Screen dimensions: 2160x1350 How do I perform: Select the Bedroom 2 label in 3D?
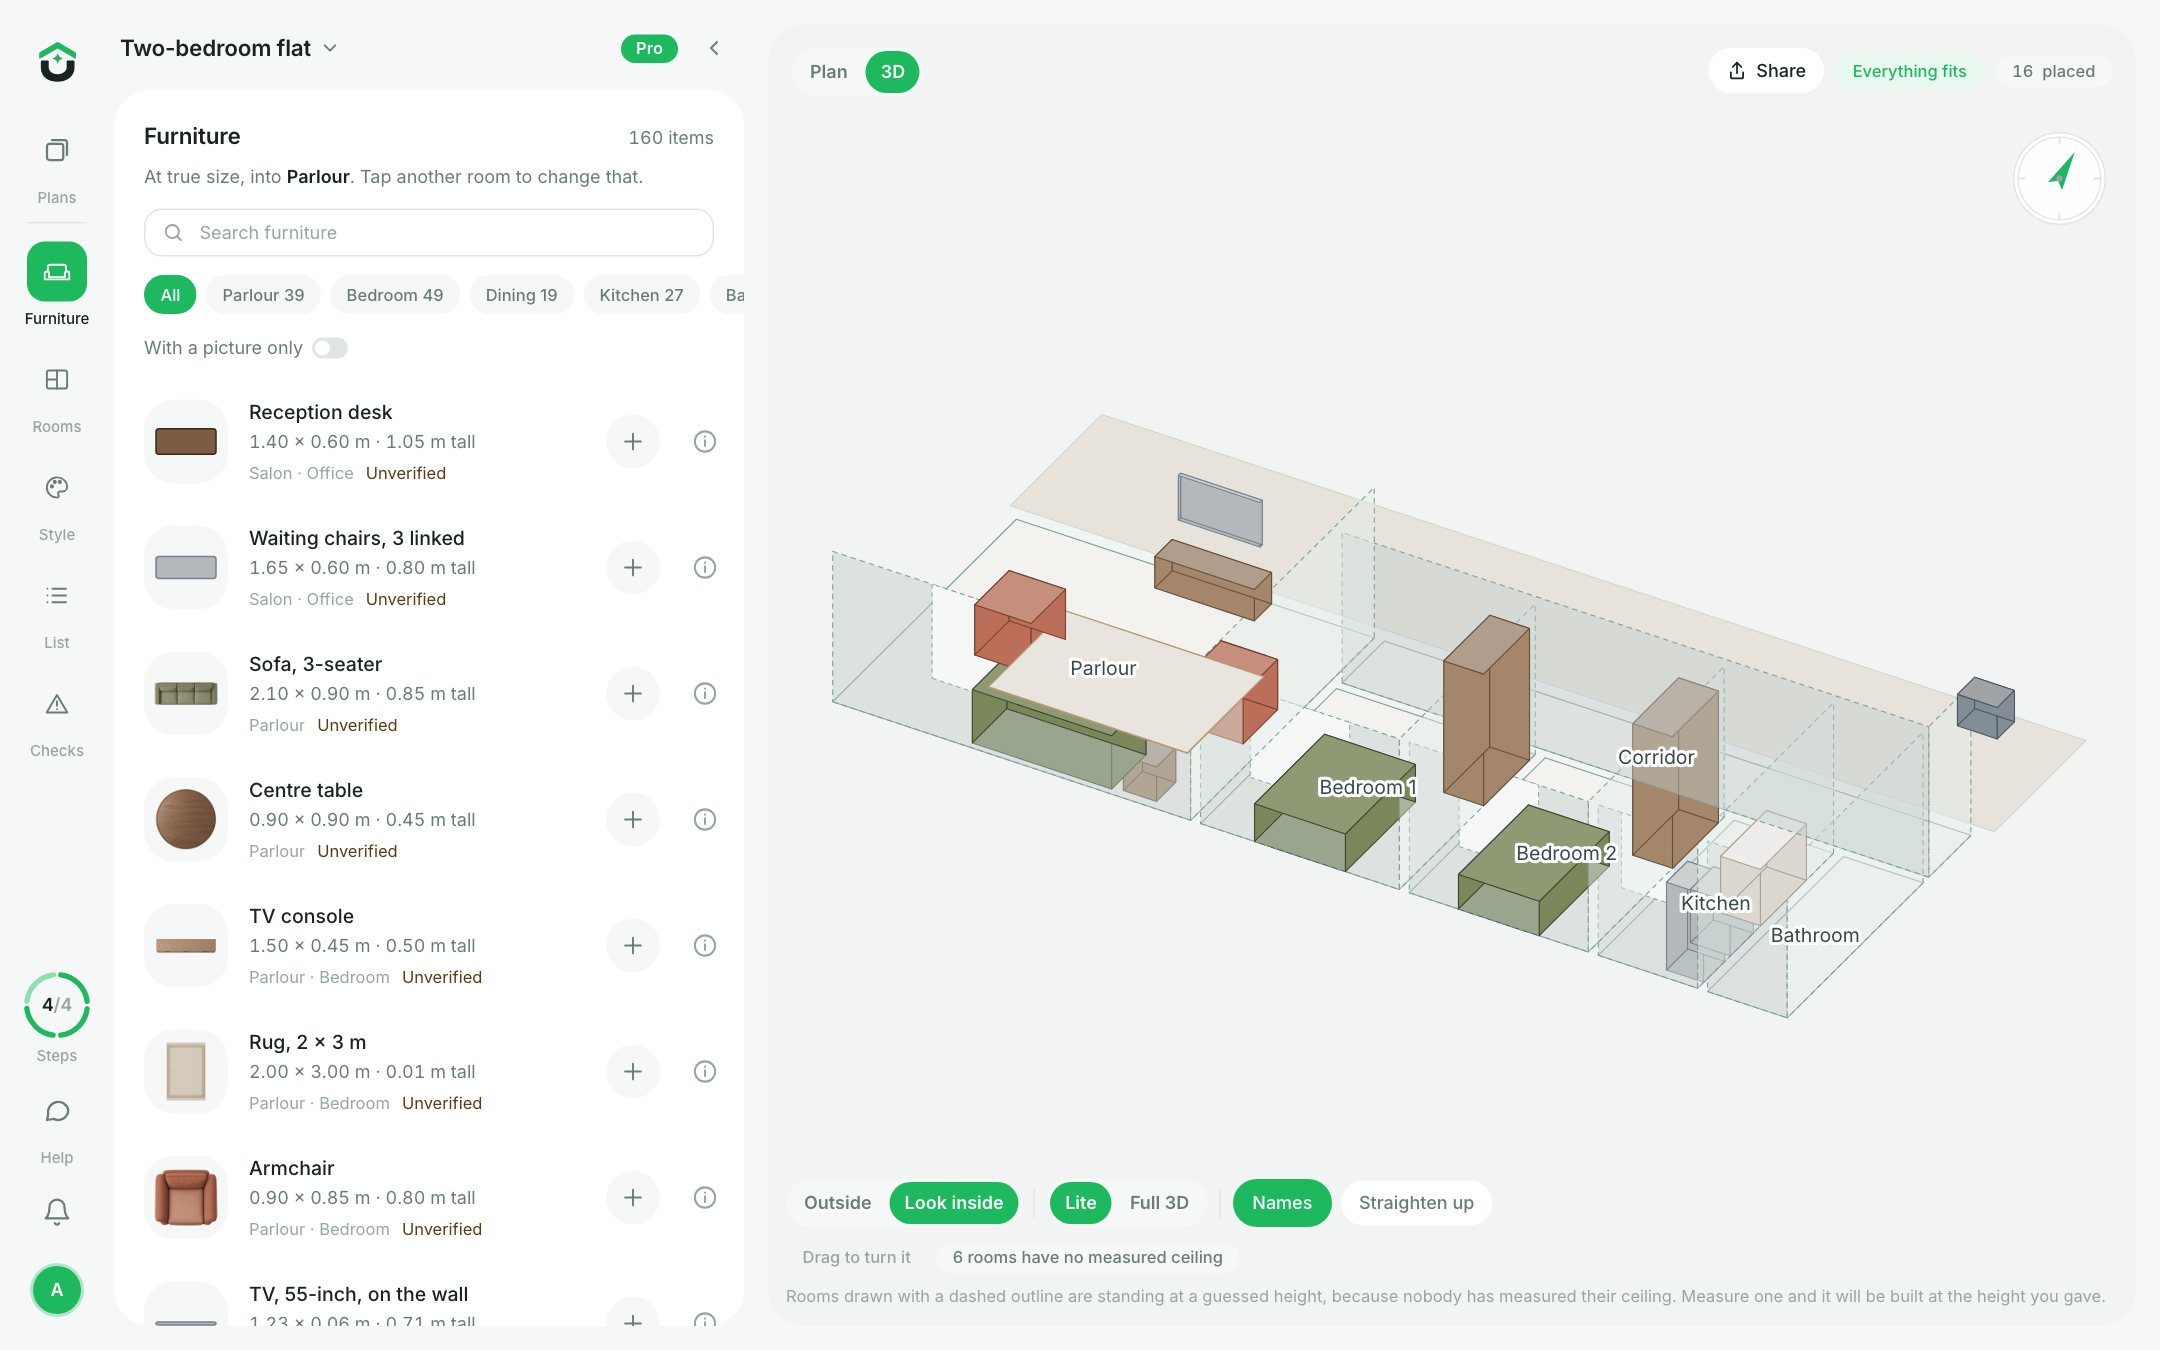pos(1565,853)
